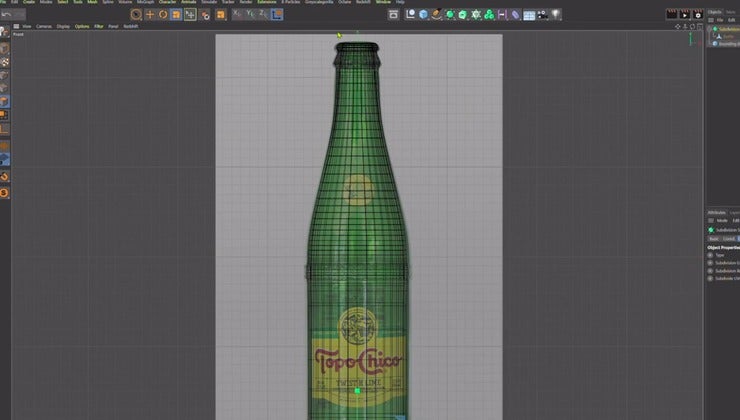Switch to the Basic tab in Attributes
Image resolution: width=740 pixels, height=420 pixels.
pos(714,239)
